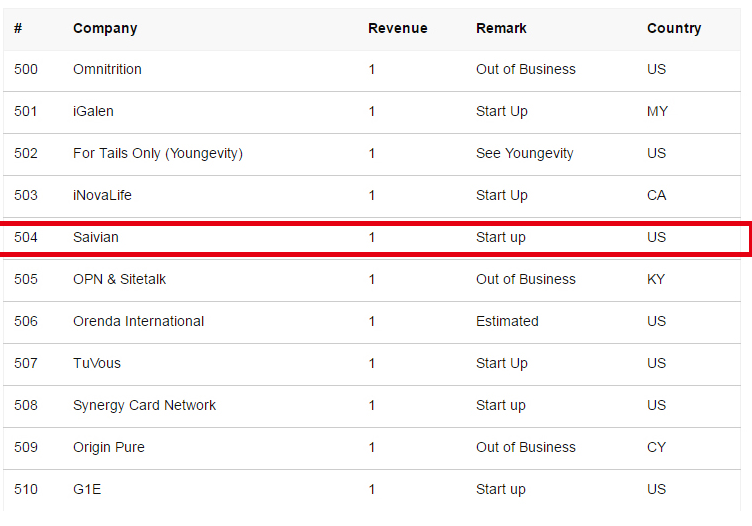This screenshot has height=526, width=752.
Task: Click the Country column header
Action: coord(674,28)
